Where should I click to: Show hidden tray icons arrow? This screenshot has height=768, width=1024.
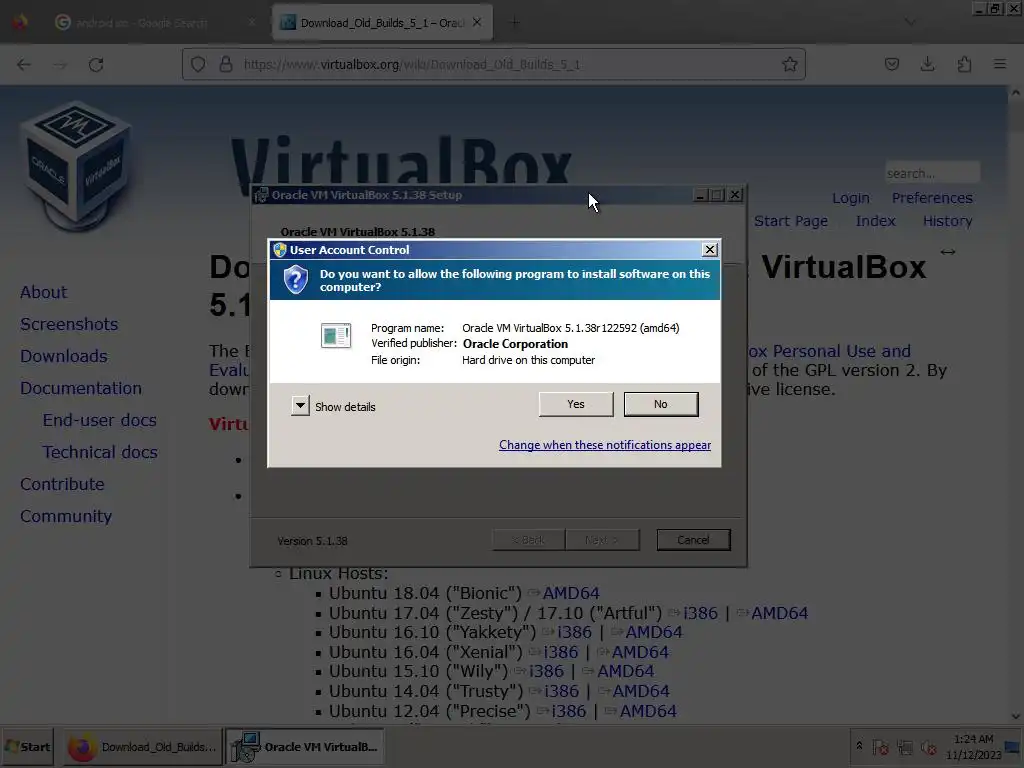click(859, 746)
